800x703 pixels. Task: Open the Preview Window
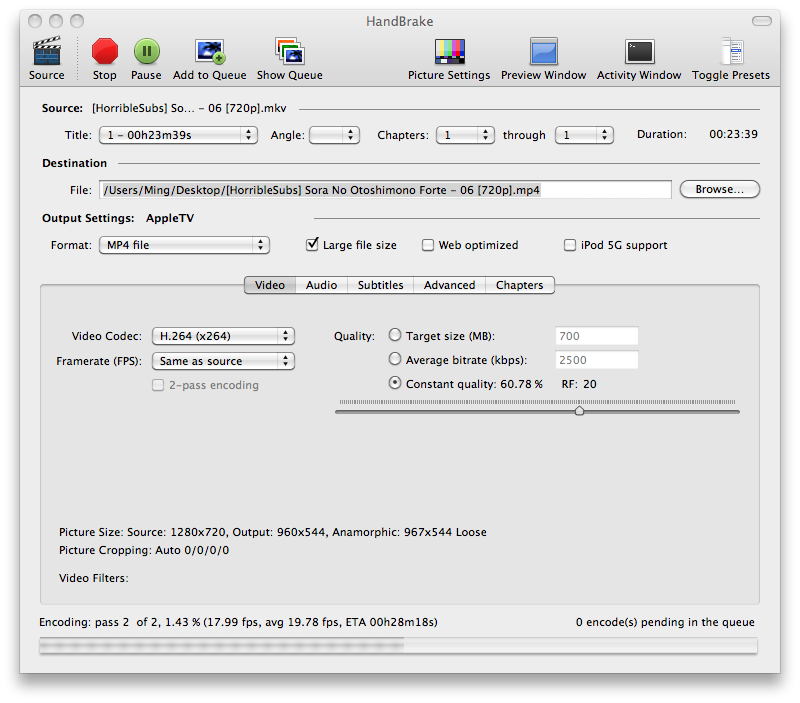(x=543, y=51)
